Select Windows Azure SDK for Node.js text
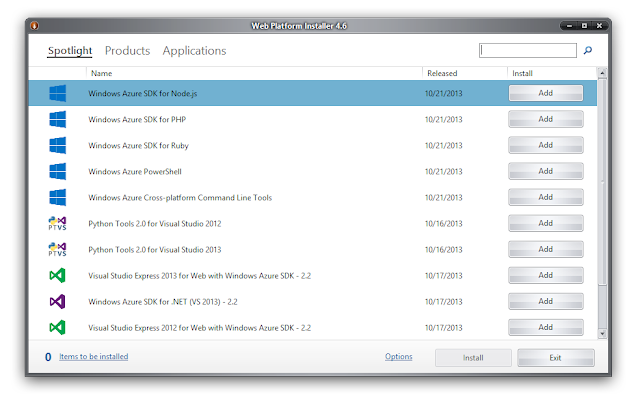Screen dimensions: 640x408 pyautogui.click(x=142, y=93)
